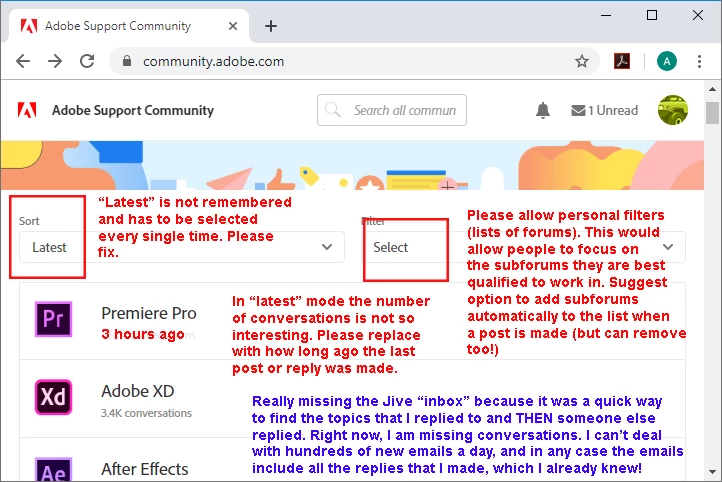Open the Adobe XD community link
The height and width of the screenshot is (482, 722).
tap(138, 391)
